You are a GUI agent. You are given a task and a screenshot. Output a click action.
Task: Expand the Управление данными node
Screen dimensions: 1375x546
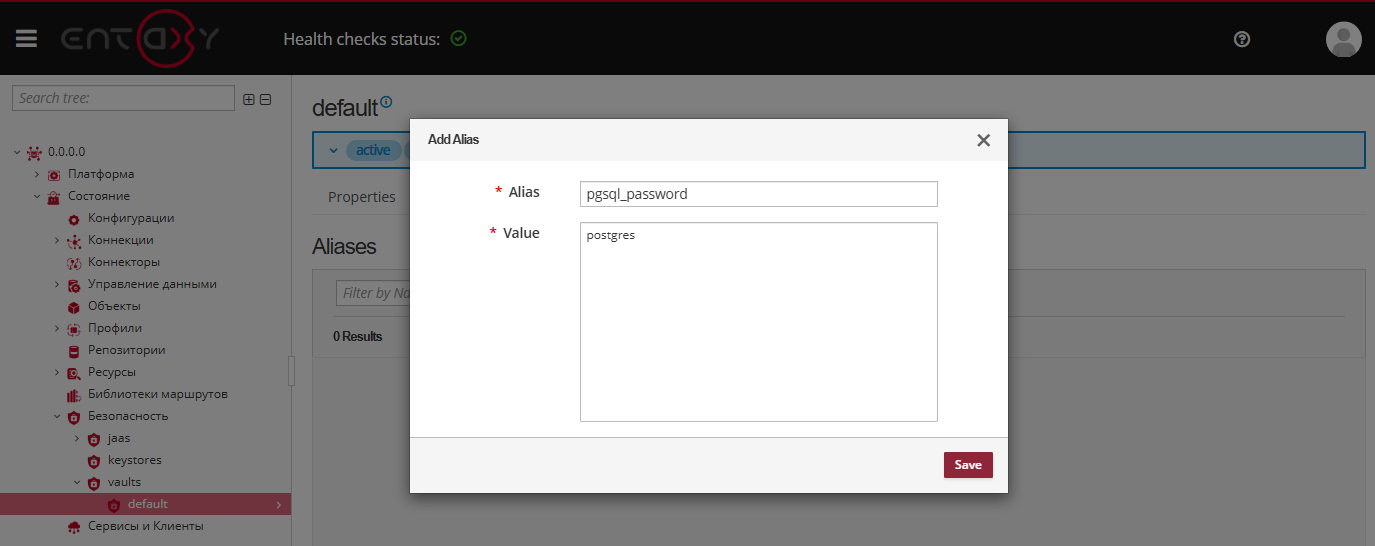click(57, 284)
